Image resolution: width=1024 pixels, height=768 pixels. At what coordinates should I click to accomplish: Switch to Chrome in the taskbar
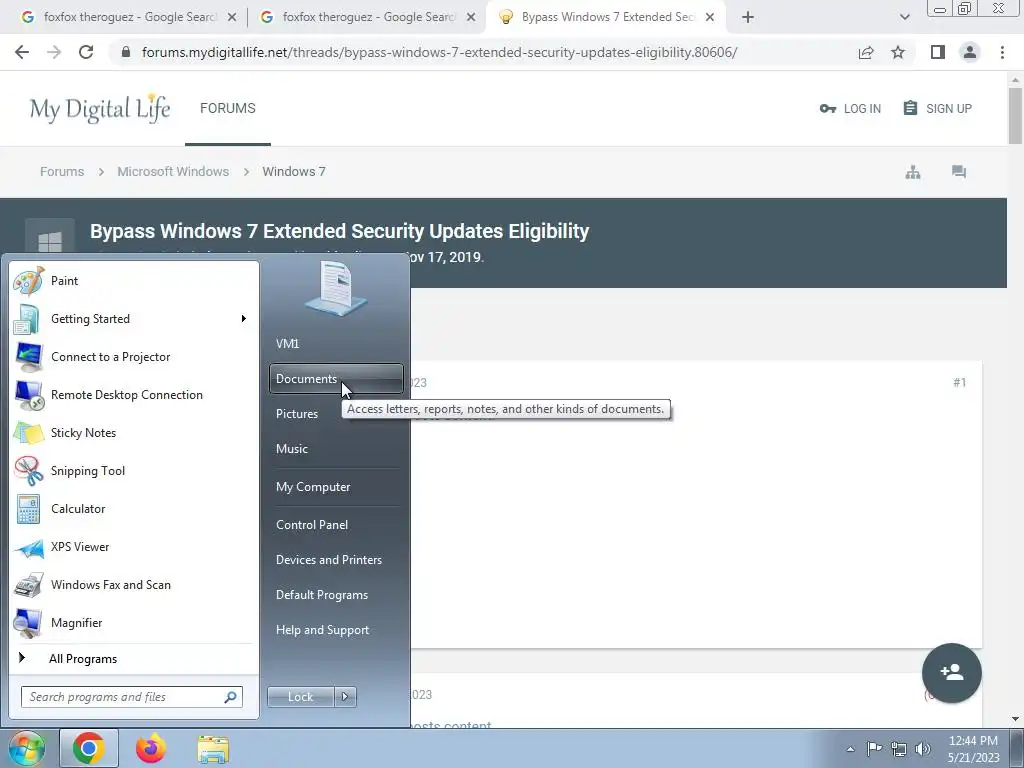pyautogui.click(x=89, y=748)
